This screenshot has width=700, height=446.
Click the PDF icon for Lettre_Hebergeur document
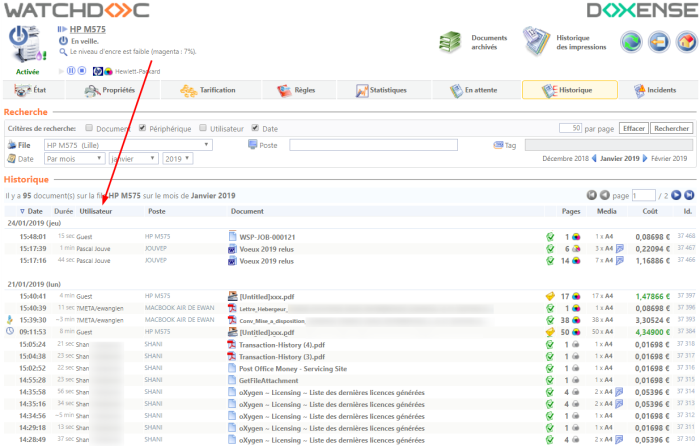tap(232, 309)
